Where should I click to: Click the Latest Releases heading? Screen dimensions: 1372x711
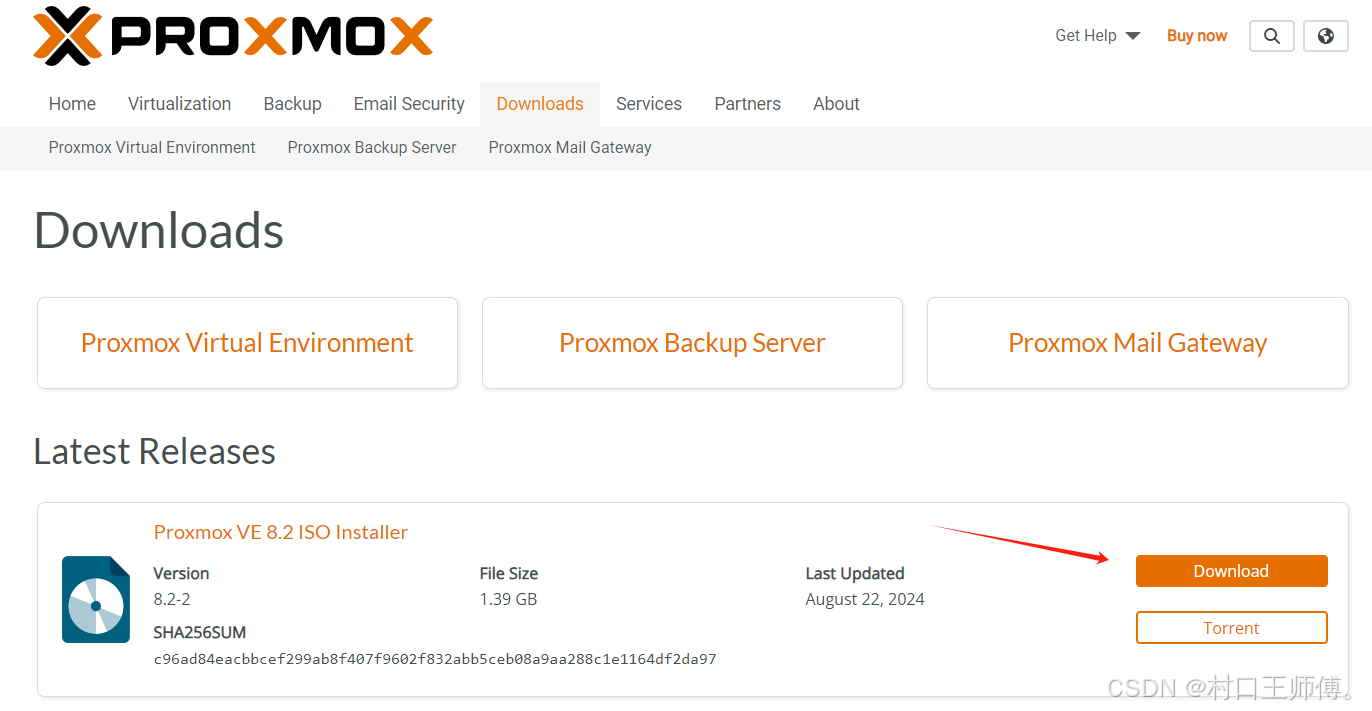coord(155,451)
